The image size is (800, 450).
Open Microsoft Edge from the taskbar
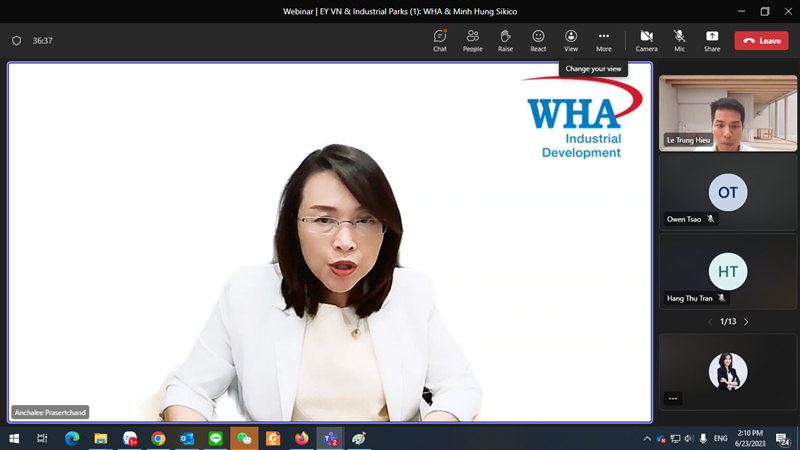click(x=72, y=438)
